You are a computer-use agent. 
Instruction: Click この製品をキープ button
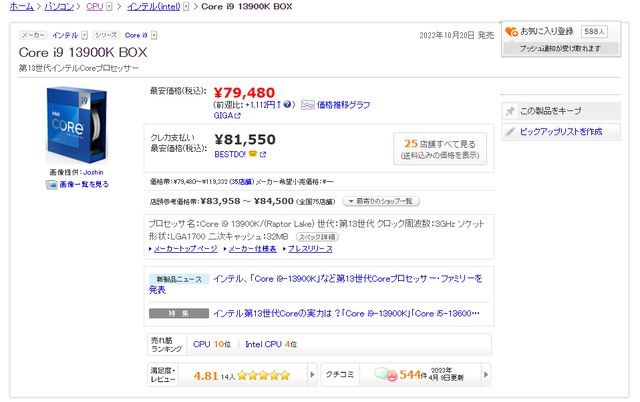[x=561, y=111]
